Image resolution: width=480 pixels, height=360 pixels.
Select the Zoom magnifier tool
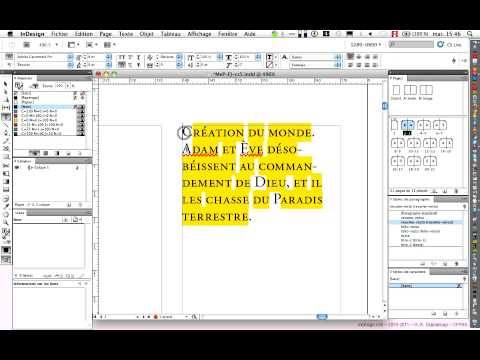tap(6, 222)
